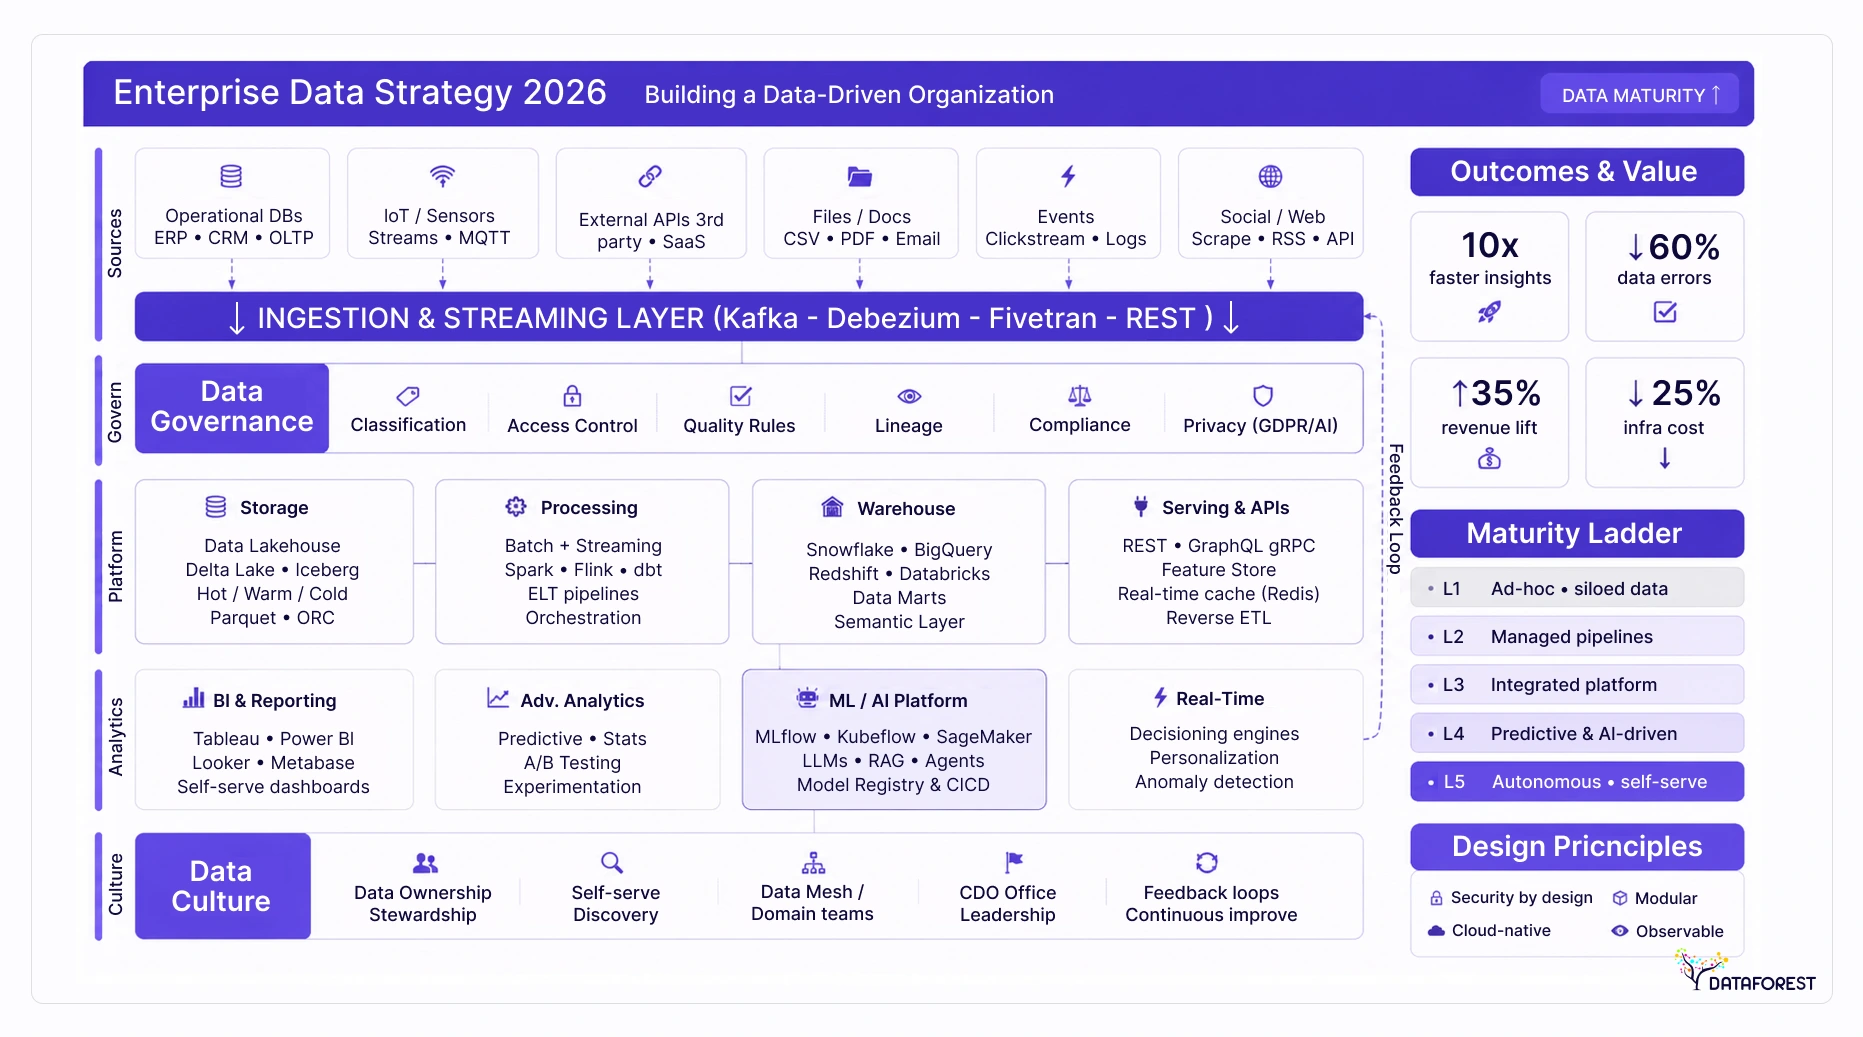Click the Privacy shield icon
The height and width of the screenshot is (1037, 1863).
click(1263, 396)
